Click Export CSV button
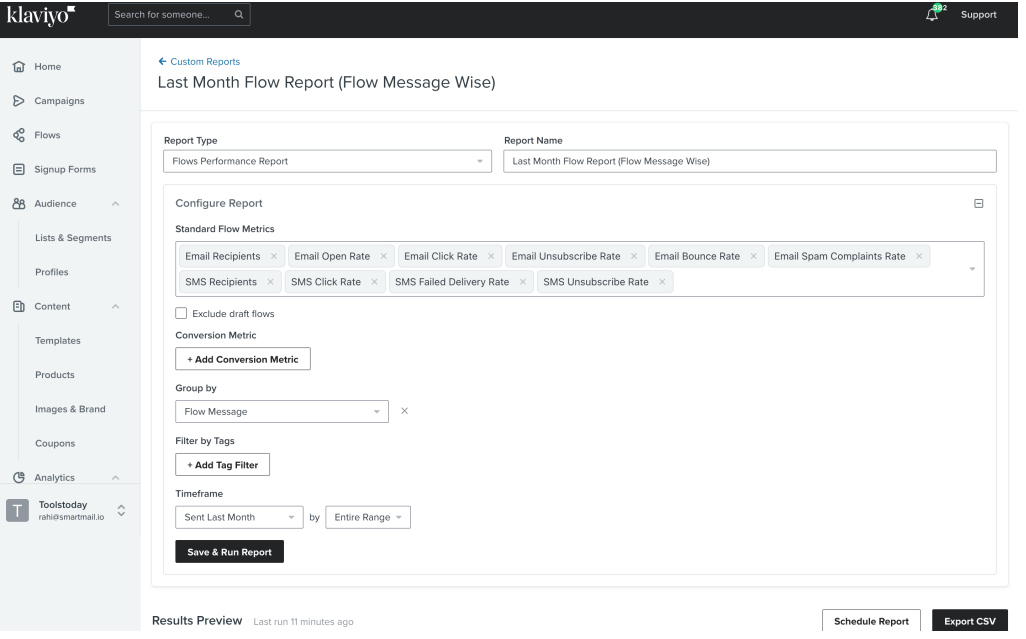Screen dimensions: 1026x639 coord(970,621)
